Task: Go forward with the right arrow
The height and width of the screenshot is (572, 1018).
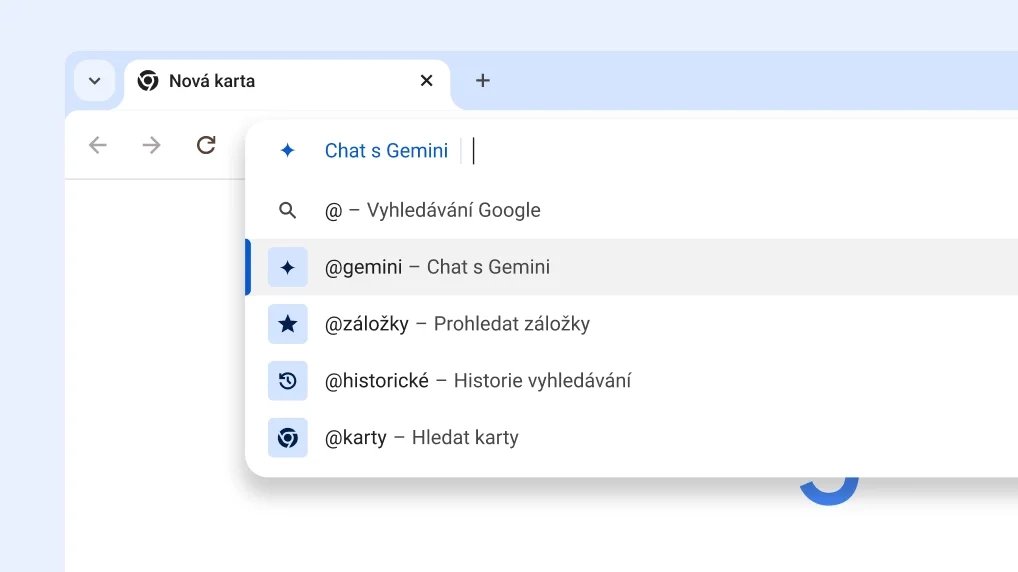Action: click(152, 146)
